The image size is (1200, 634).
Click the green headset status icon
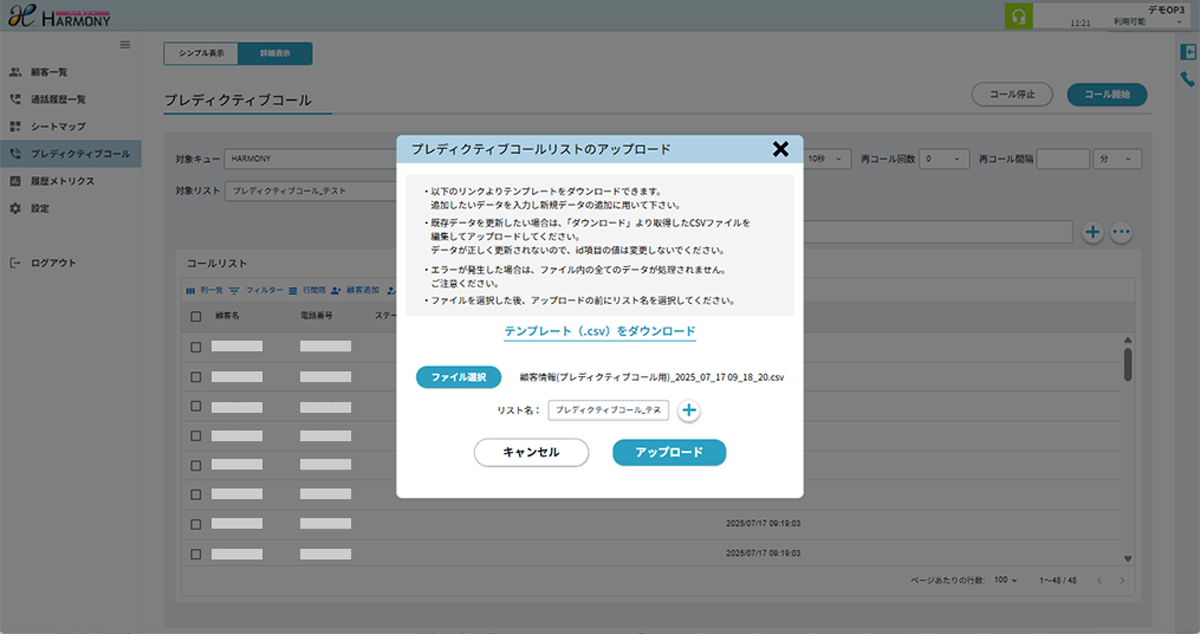pyautogui.click(x=1016, y=17)
